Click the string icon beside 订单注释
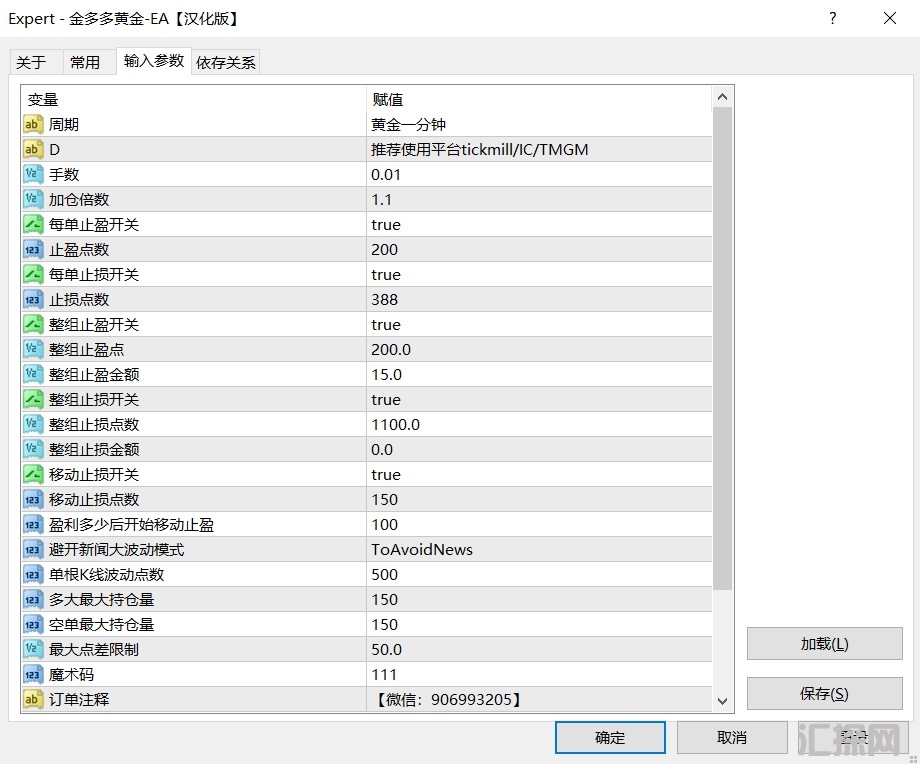 (33, 700)
